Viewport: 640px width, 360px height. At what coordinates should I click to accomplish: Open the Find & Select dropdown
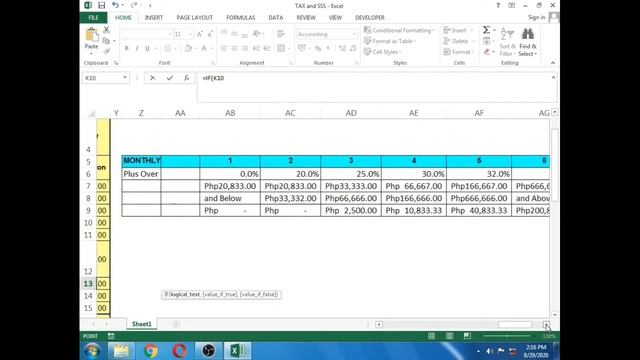tap(528, 42)
